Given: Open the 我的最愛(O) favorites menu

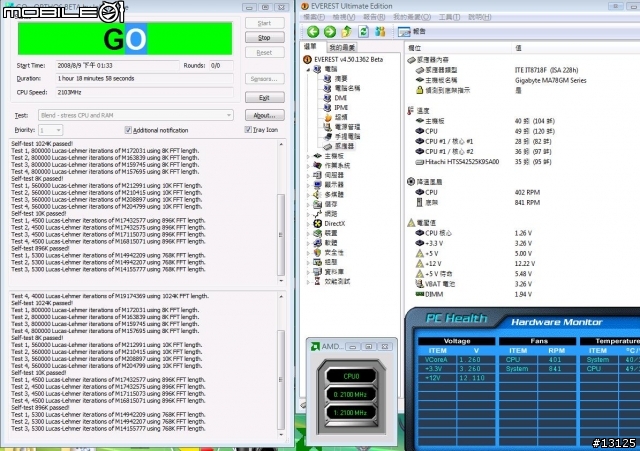Looking at the screenshot, I should (412, 17).
